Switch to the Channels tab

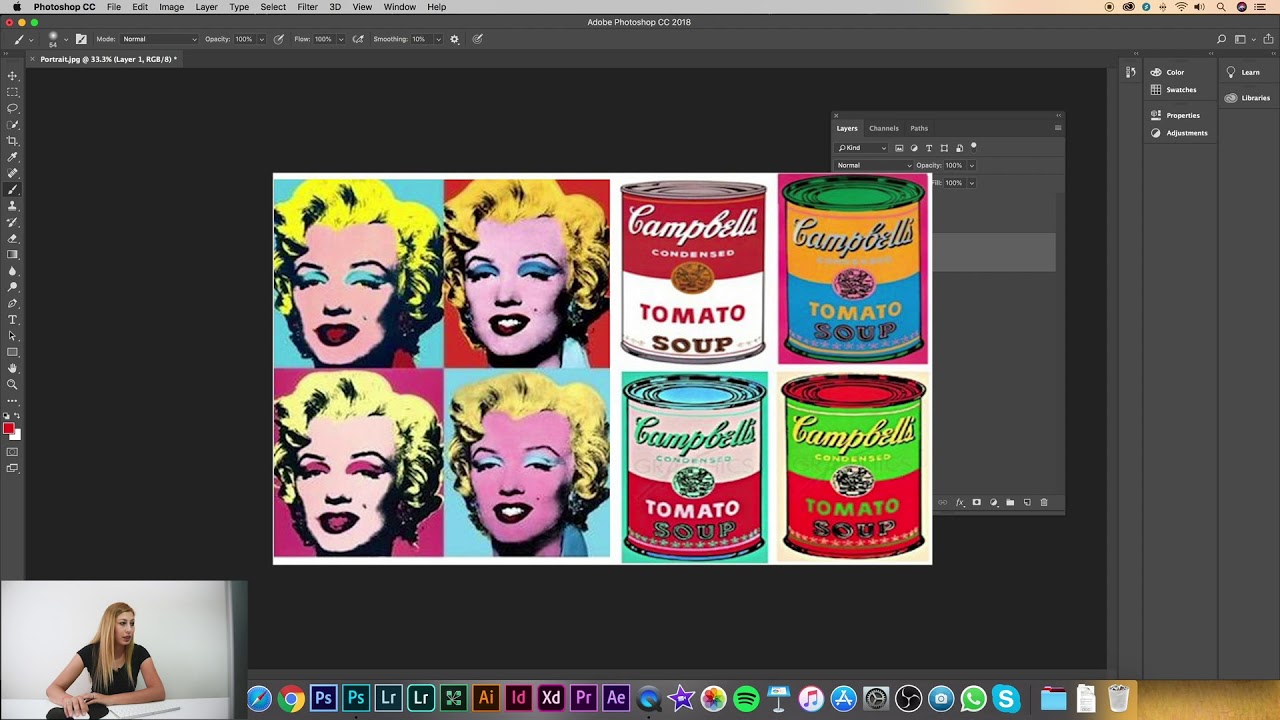(884, 128)
